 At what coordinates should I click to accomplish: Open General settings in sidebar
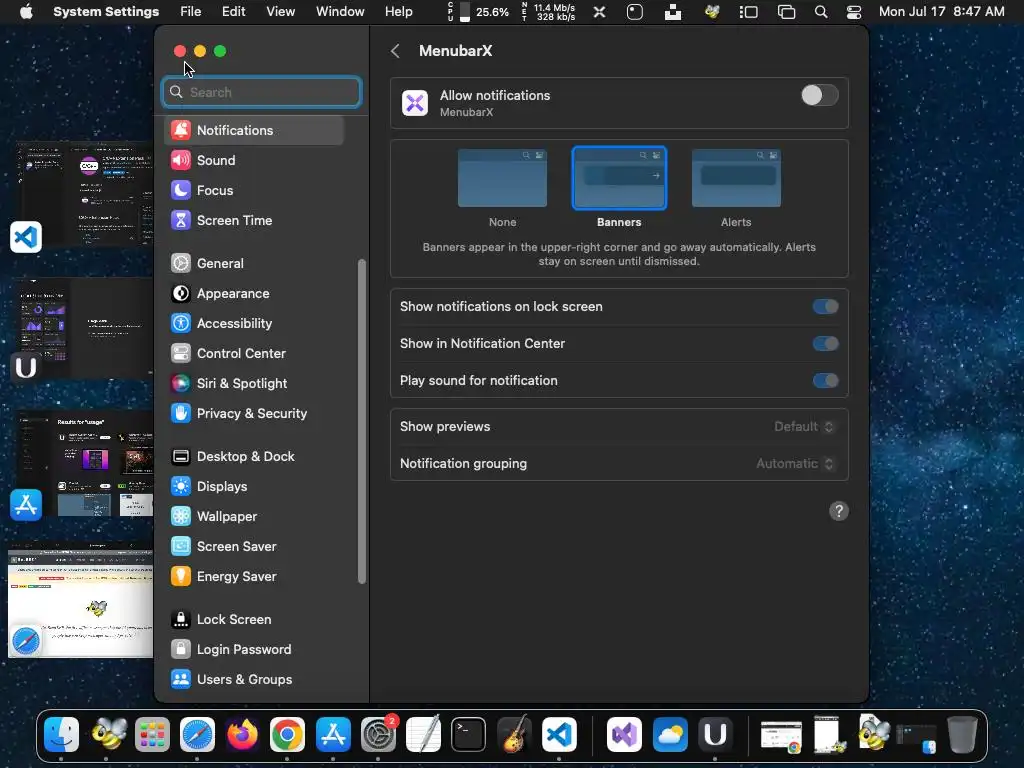pyautogui.click(x=254, y=263)
